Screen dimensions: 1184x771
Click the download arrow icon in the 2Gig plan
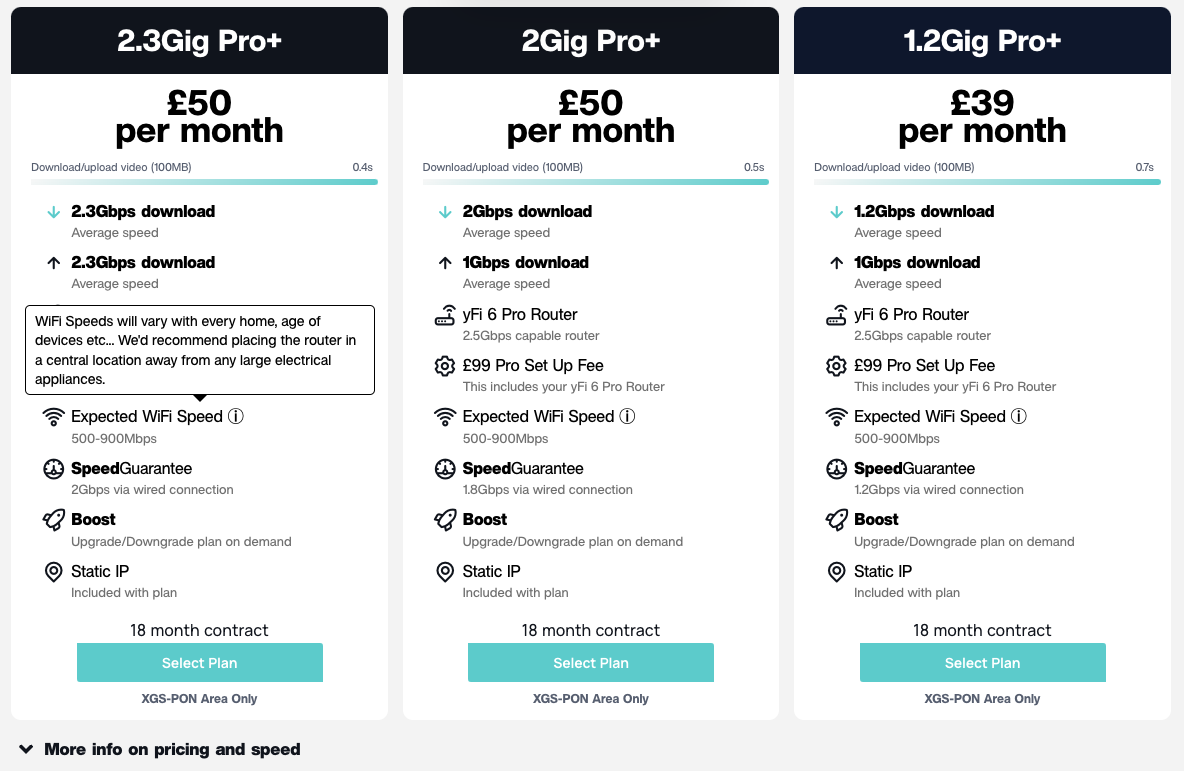coord(445,212)
